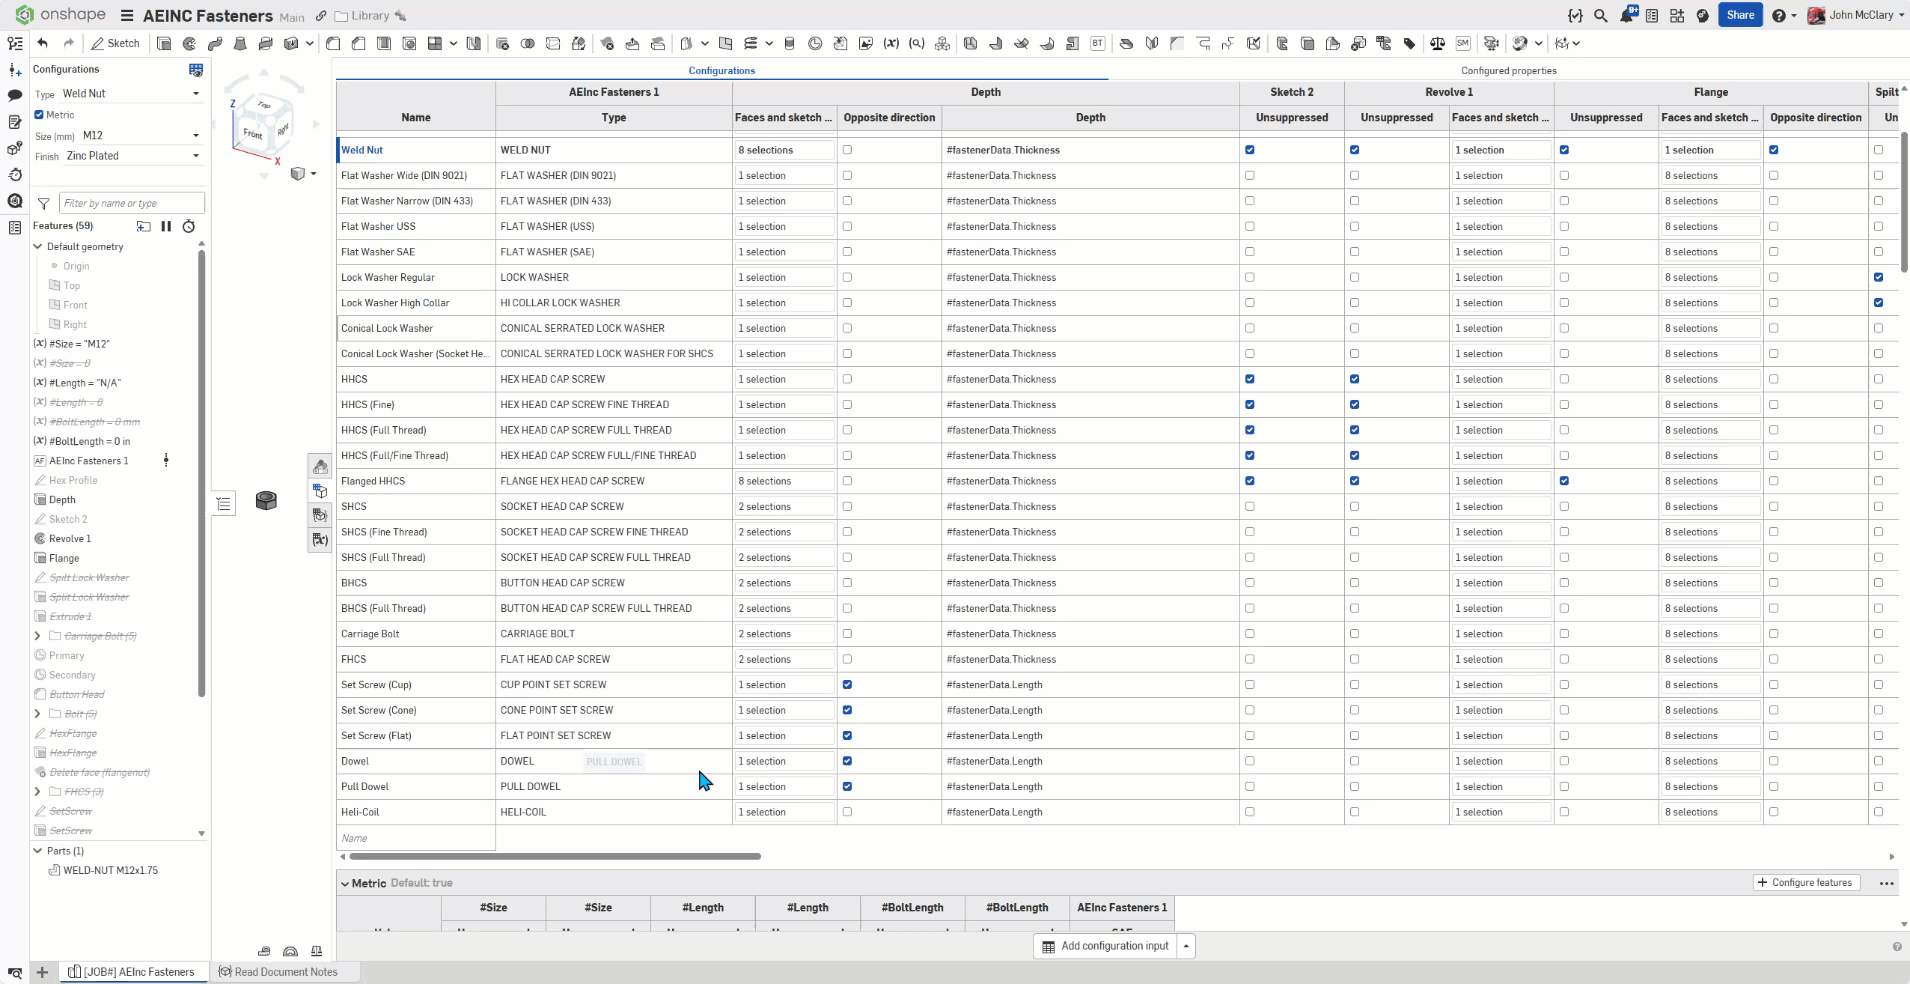Click the Configure features button
Screen dimensions: 1910x984
[1806, 883]
